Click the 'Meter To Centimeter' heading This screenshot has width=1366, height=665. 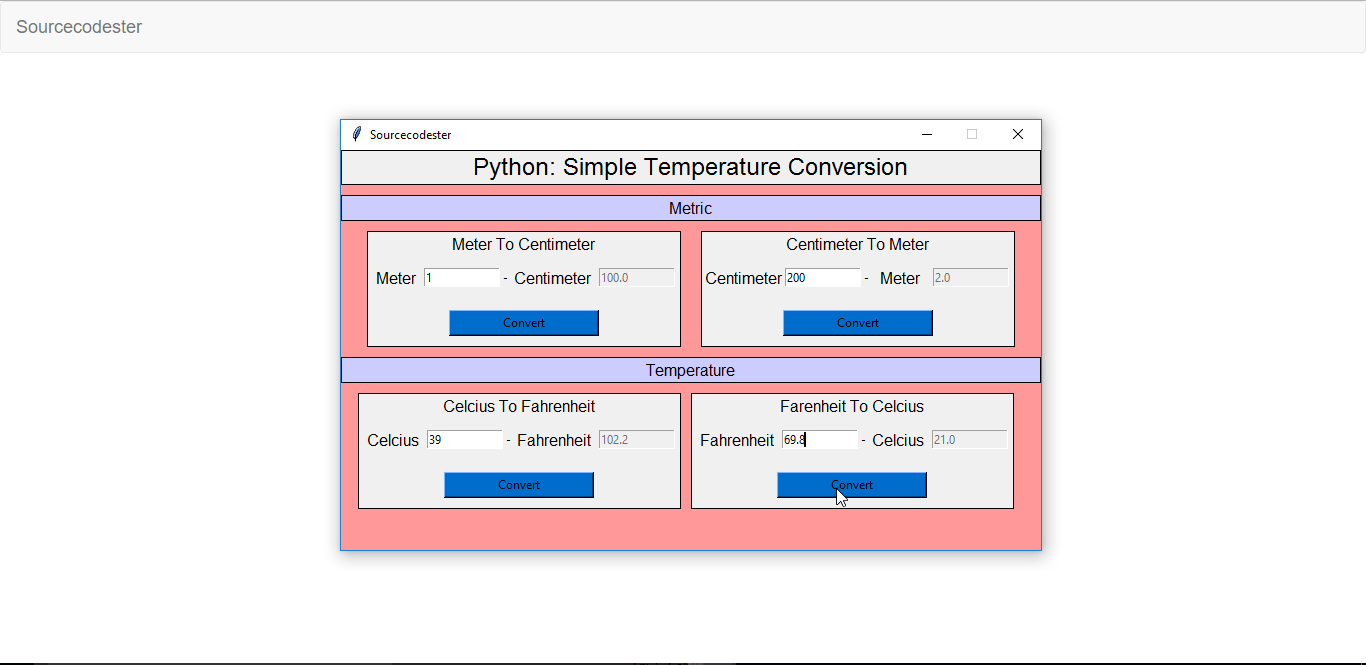(524, 245)
